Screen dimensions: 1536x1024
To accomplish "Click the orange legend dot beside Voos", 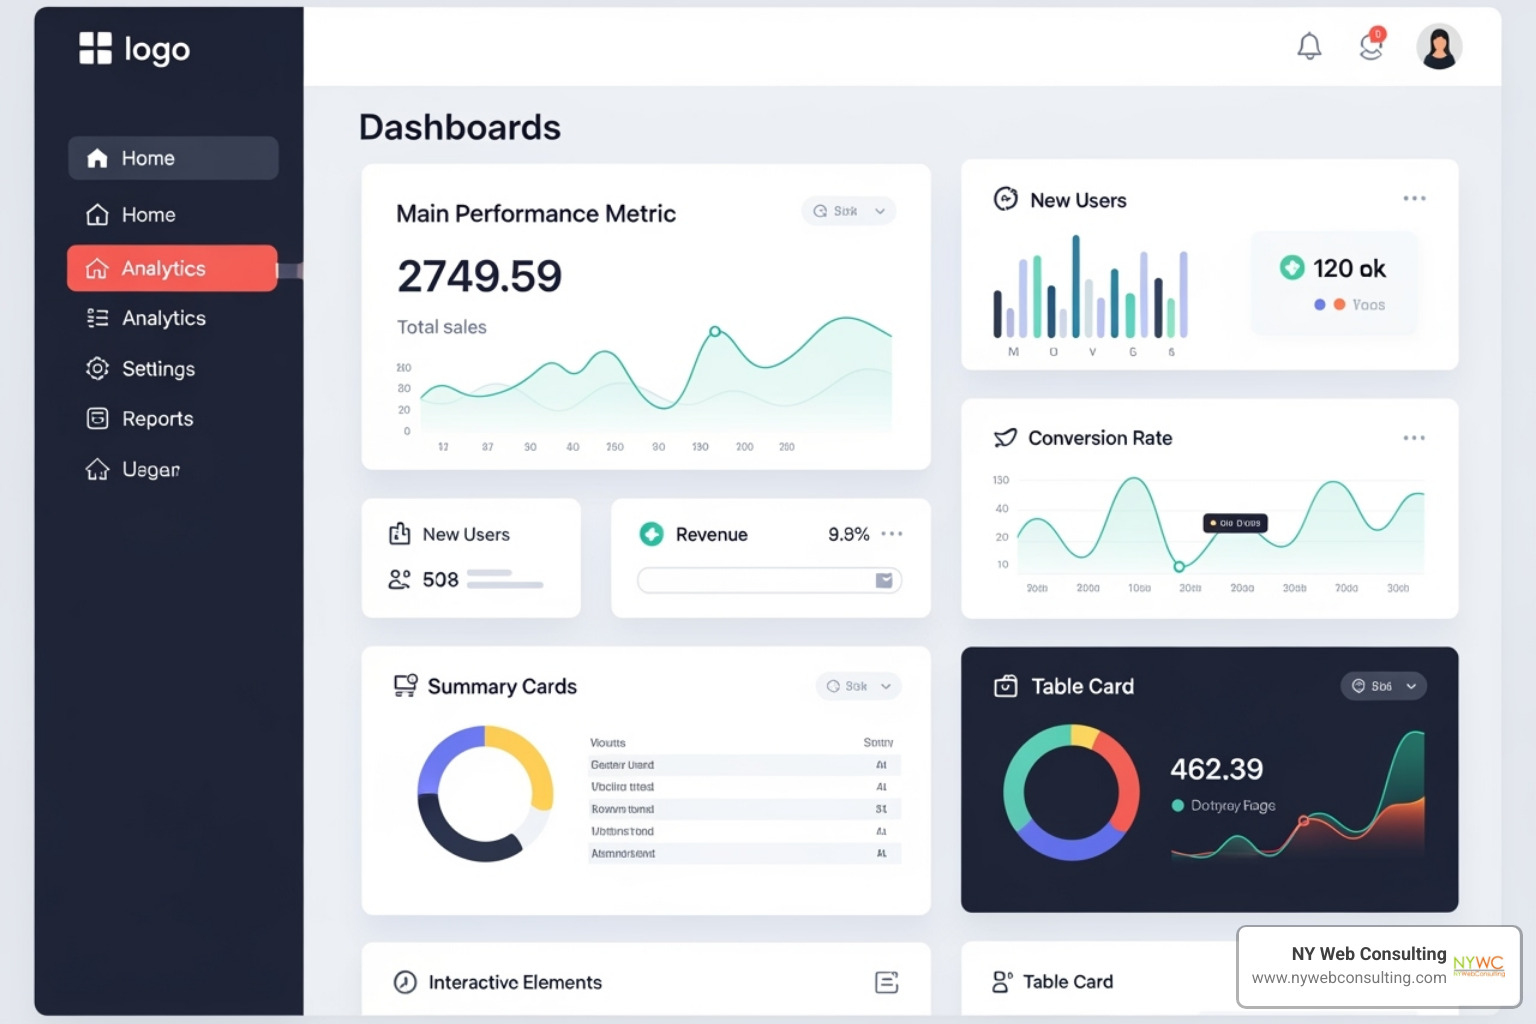I will click(x=1339, y=304).
